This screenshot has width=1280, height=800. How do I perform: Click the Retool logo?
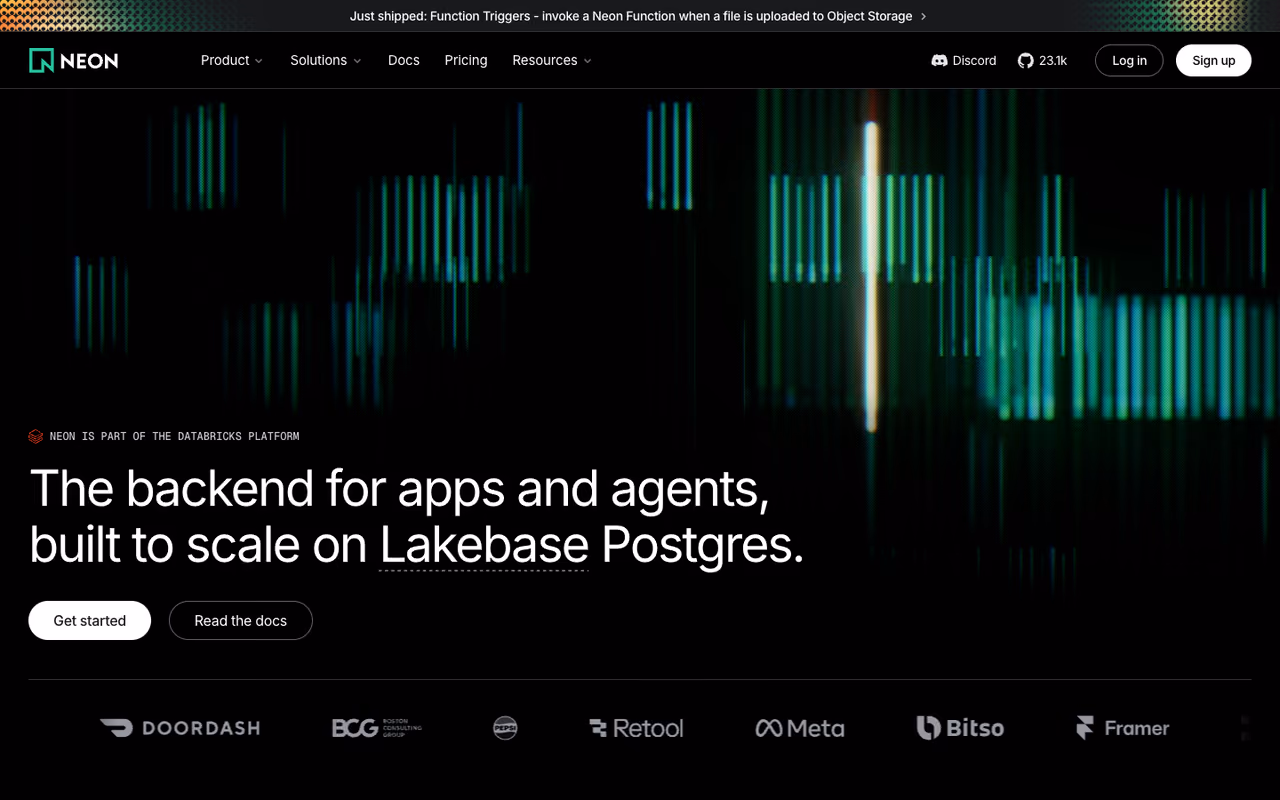tap(636, 728)
